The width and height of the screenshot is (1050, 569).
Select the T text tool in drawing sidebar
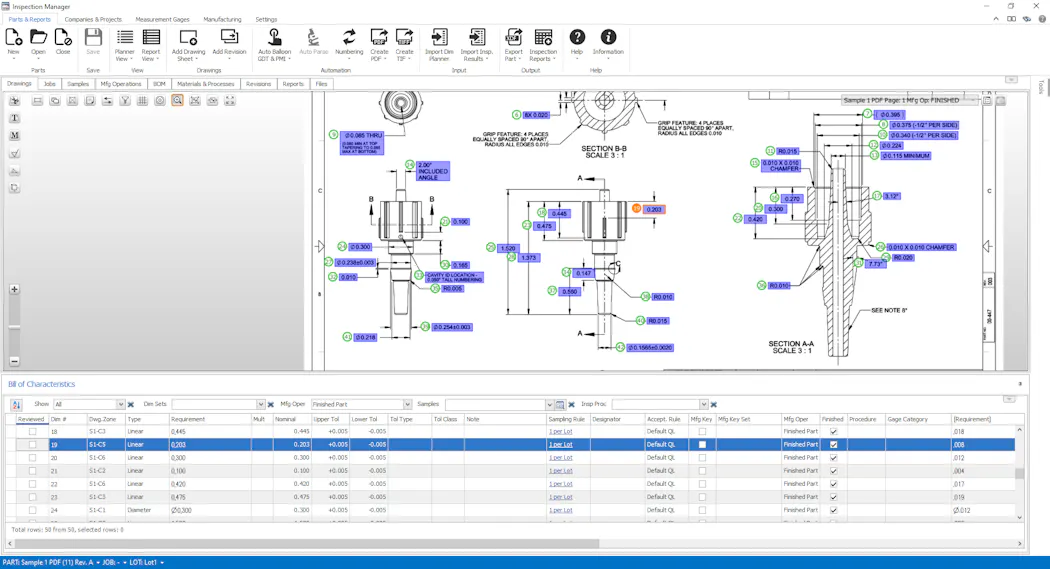click(x=15, y=118)
